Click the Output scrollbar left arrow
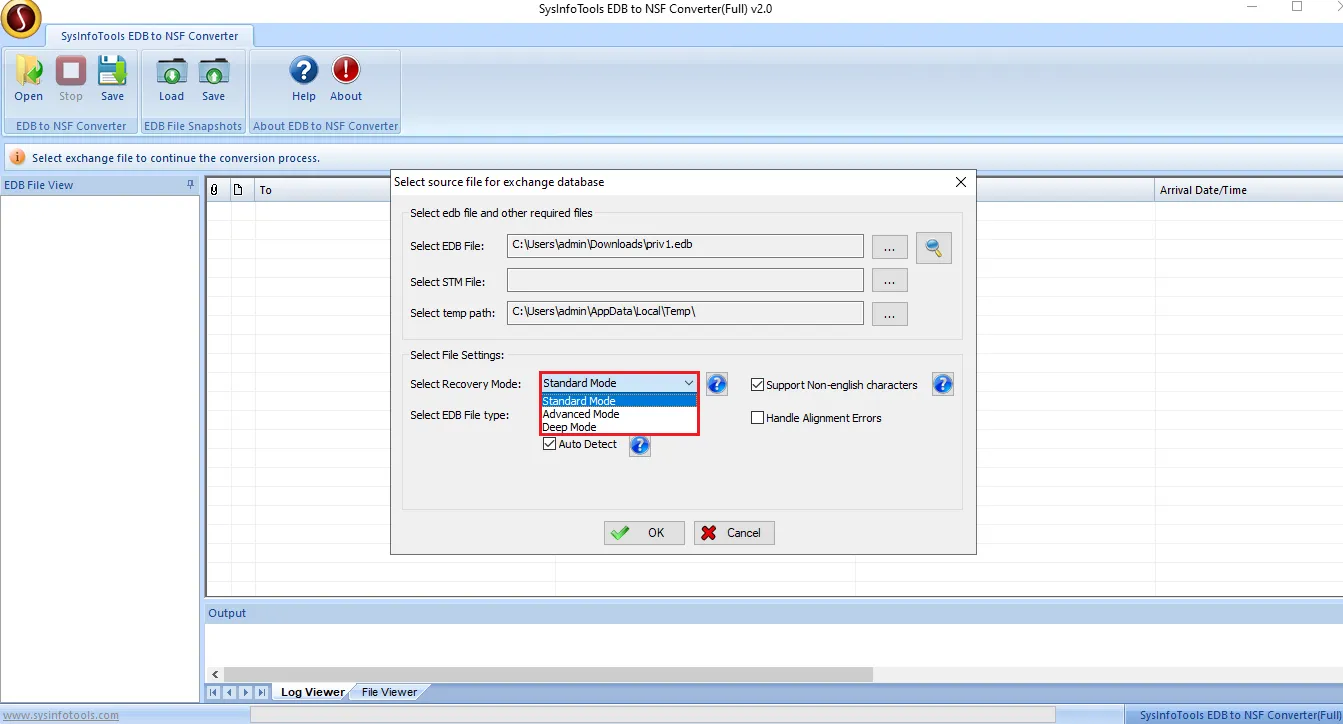Image resolution: width=1343 pixels, height=724 pixels. click(214, 674)
